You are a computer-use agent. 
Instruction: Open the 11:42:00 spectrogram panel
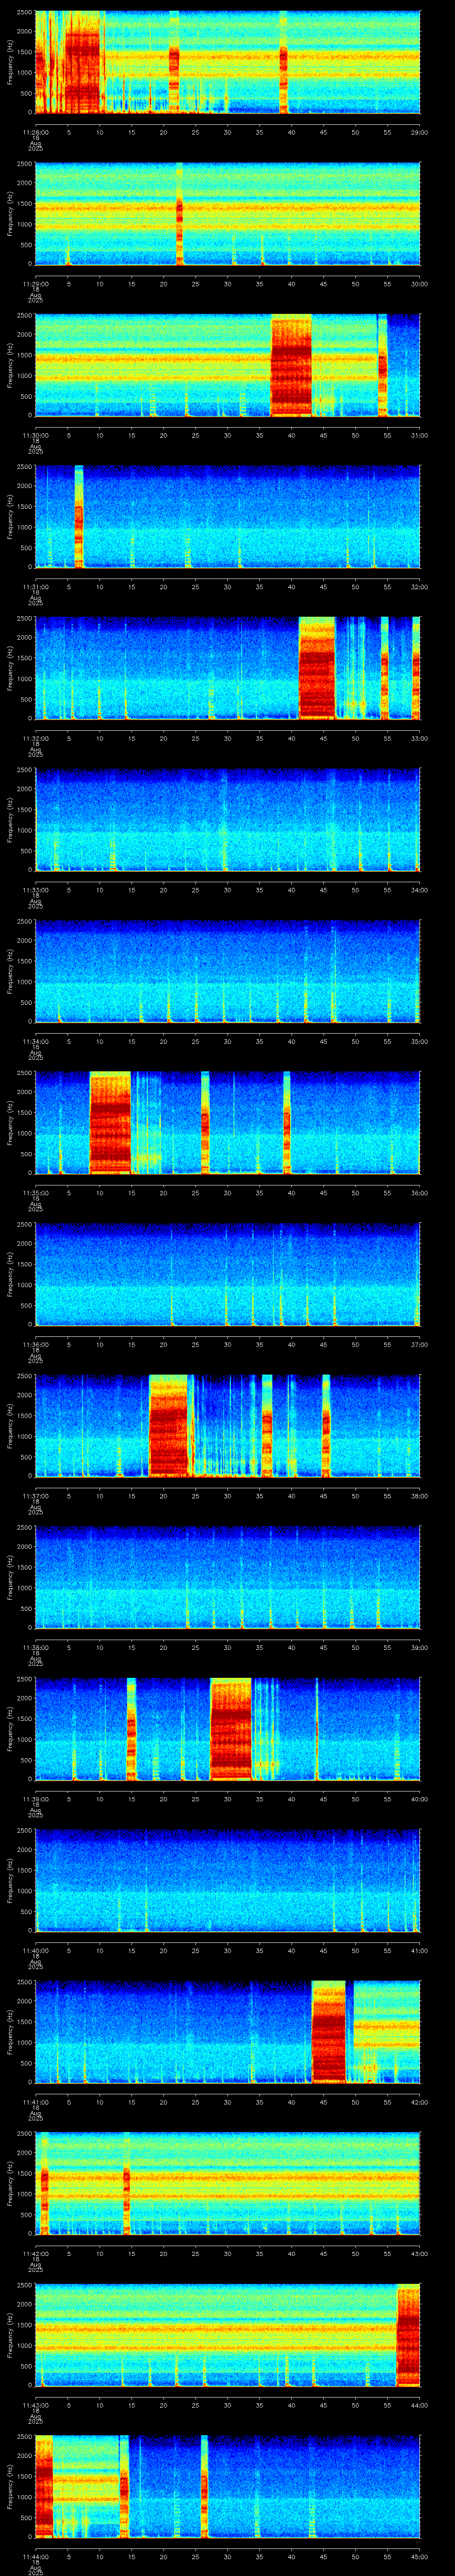click(227, 2183)
